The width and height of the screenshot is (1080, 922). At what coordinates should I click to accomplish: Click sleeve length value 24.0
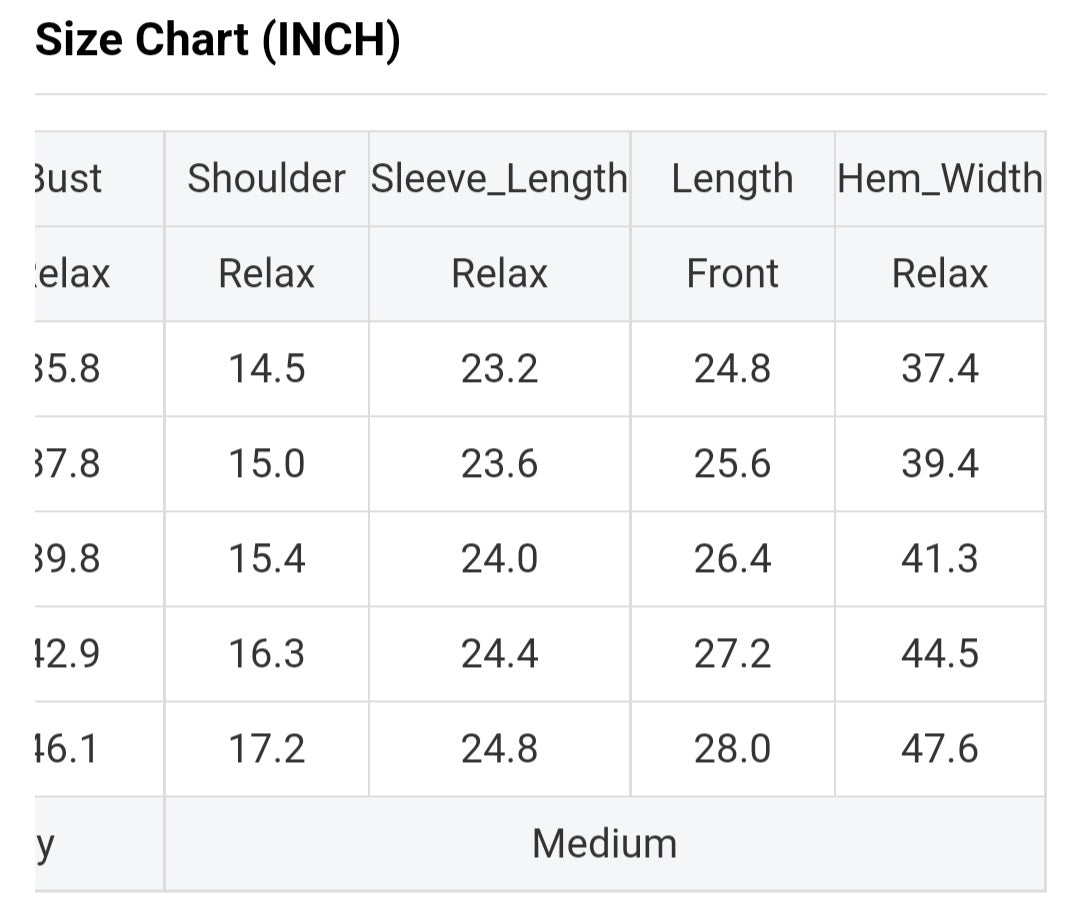tap(499, 559)
